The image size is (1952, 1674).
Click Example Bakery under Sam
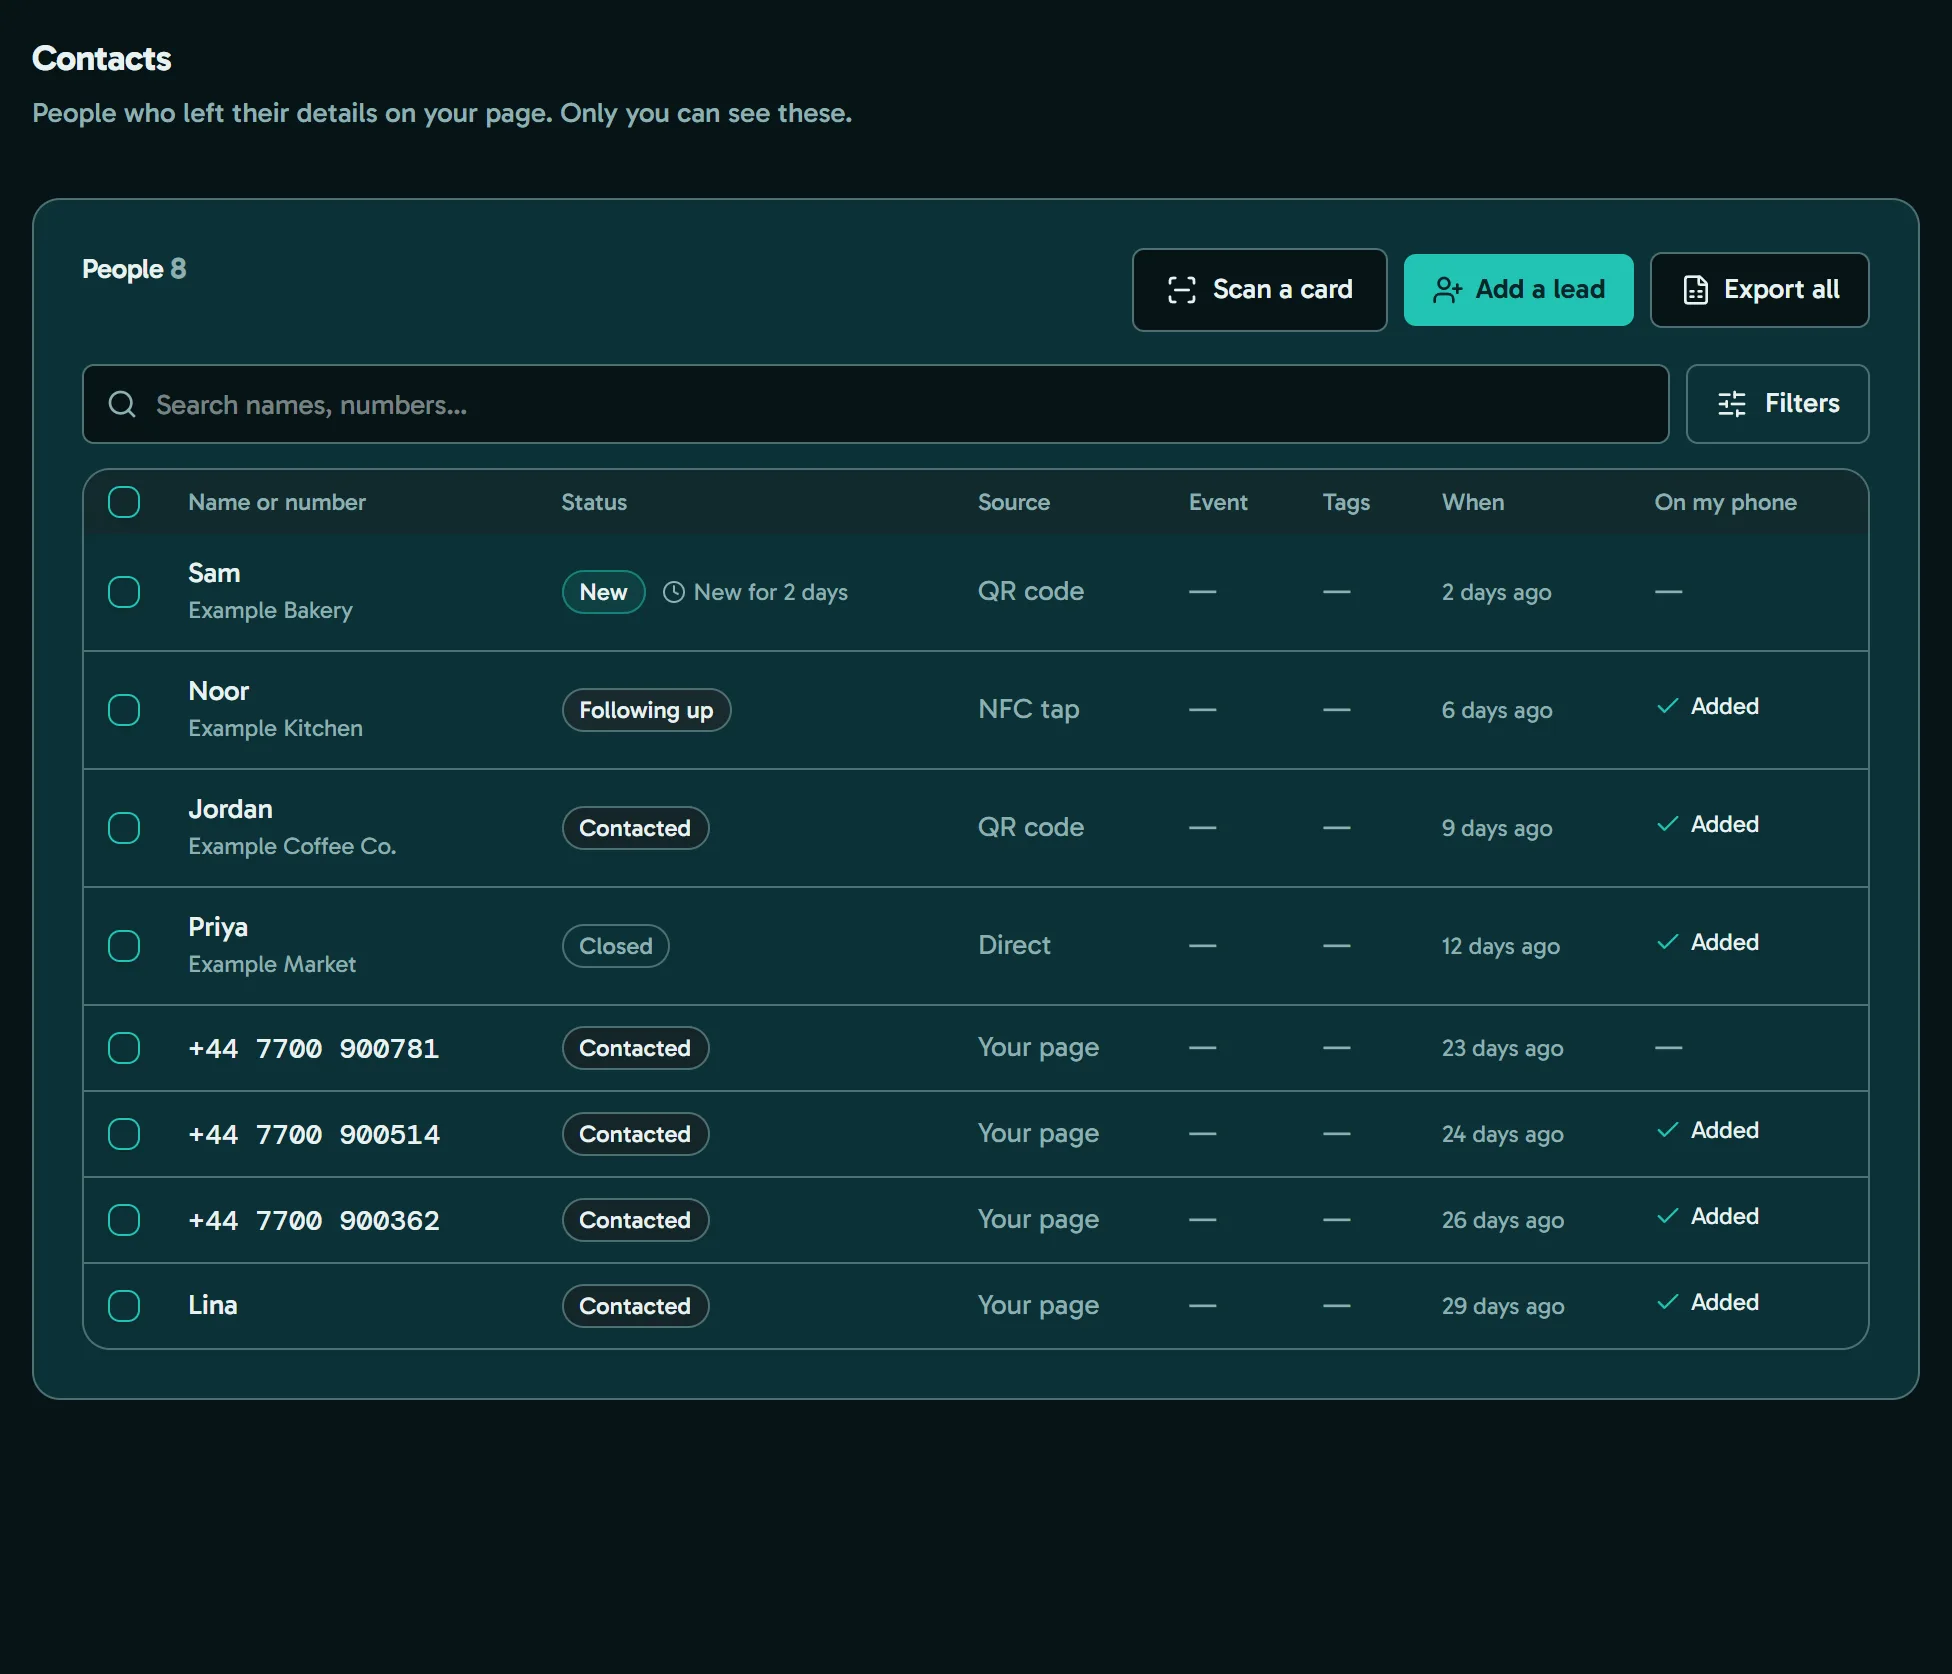tap(270, 610)
